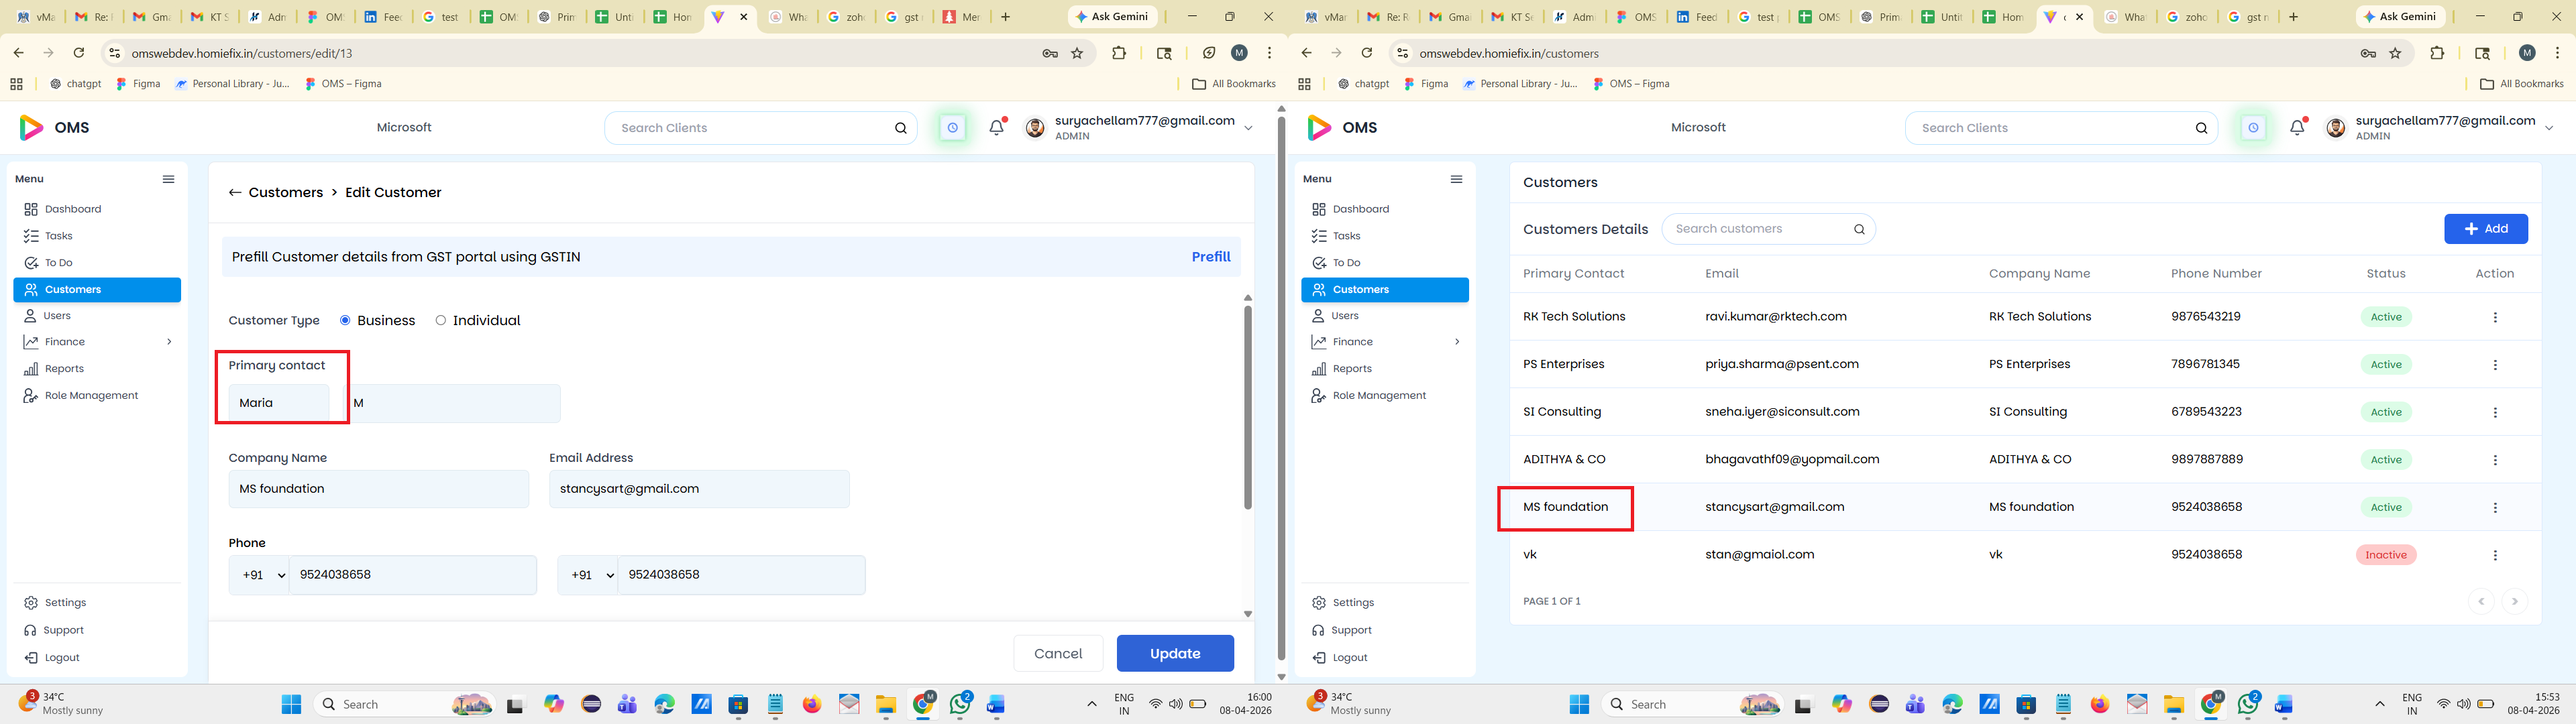2576x724 pixels.
Task: Click the clock icon beside Search Clients, left window
Action: click(x=953, y=128)
